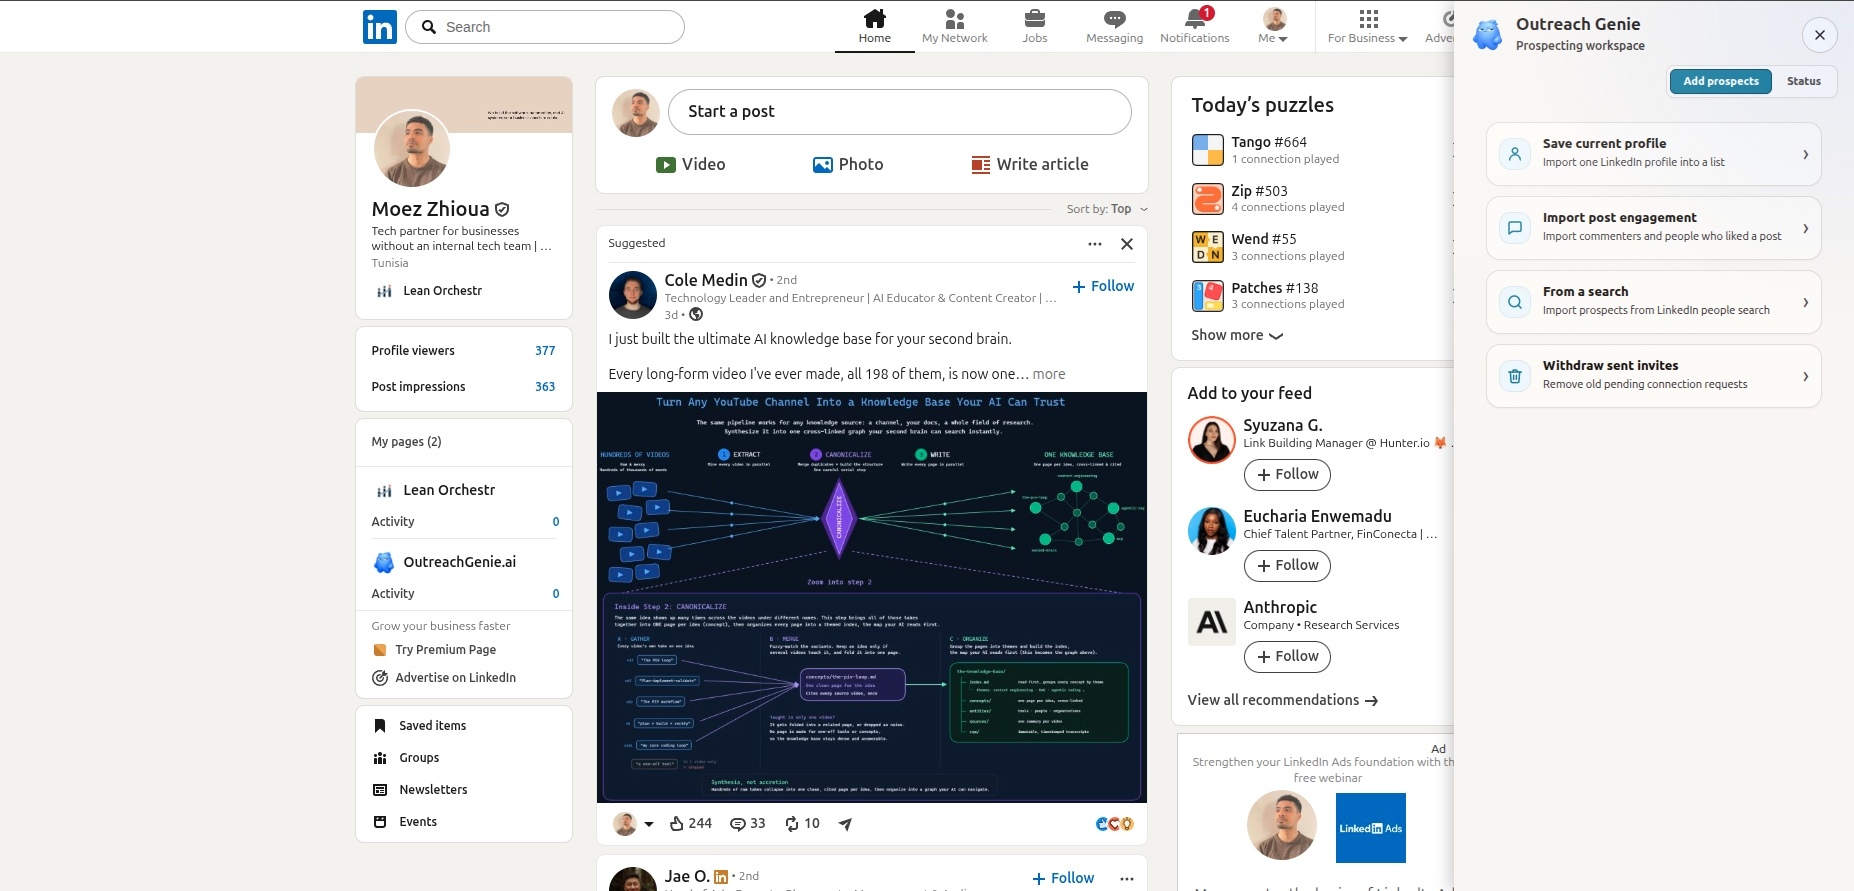
Task: Expand the Me profile dropdown
Action: click(x=1274, y=27)
